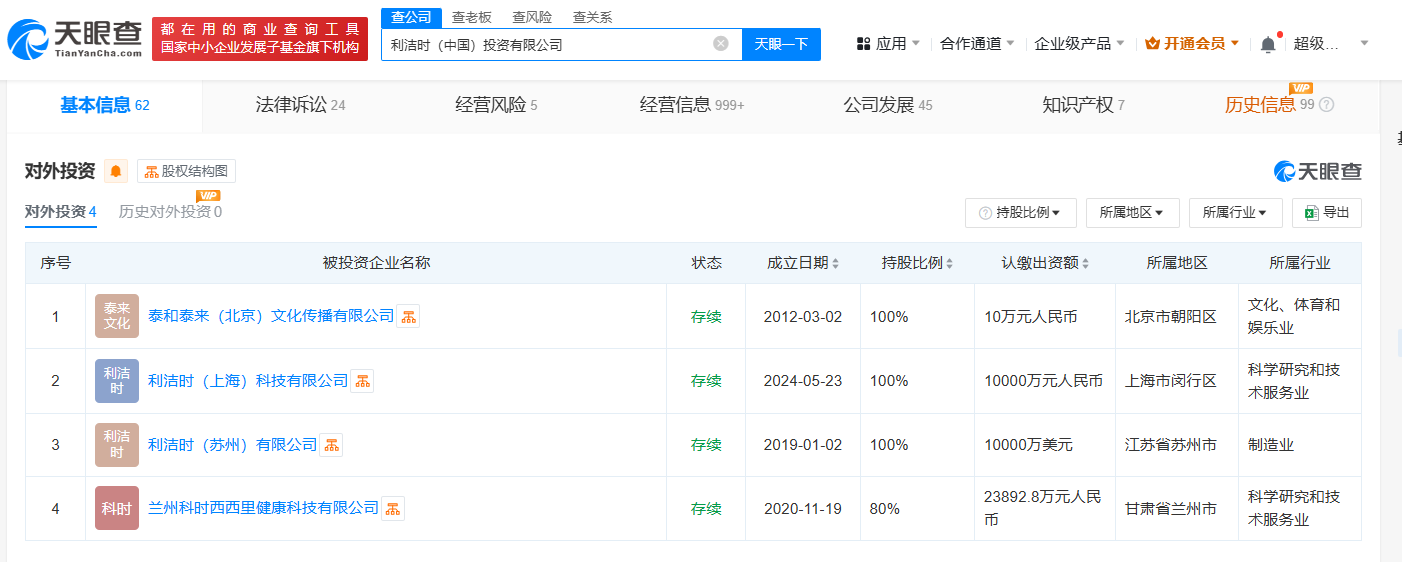This screenshot has height=562, width=1402.
Task: Click the 股权结构图 button
Action: [x=186, y=171]
